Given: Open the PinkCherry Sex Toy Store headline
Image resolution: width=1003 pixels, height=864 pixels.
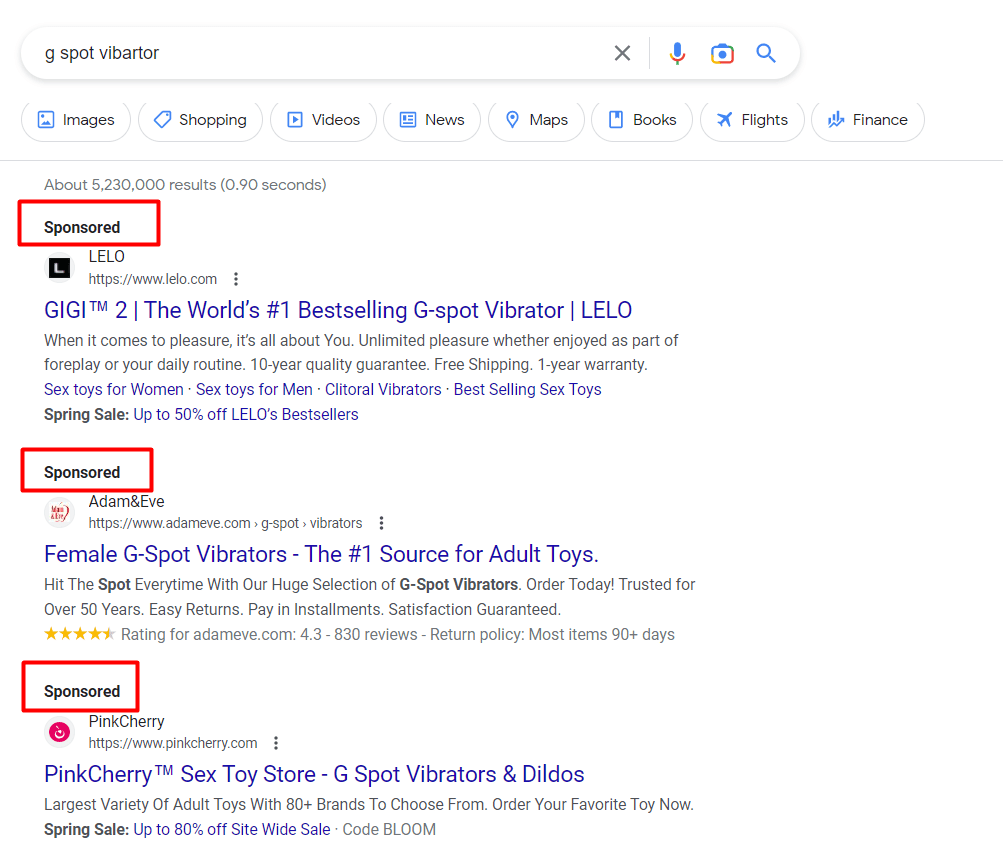Looking at the screenshot, I should pos(314,774).
